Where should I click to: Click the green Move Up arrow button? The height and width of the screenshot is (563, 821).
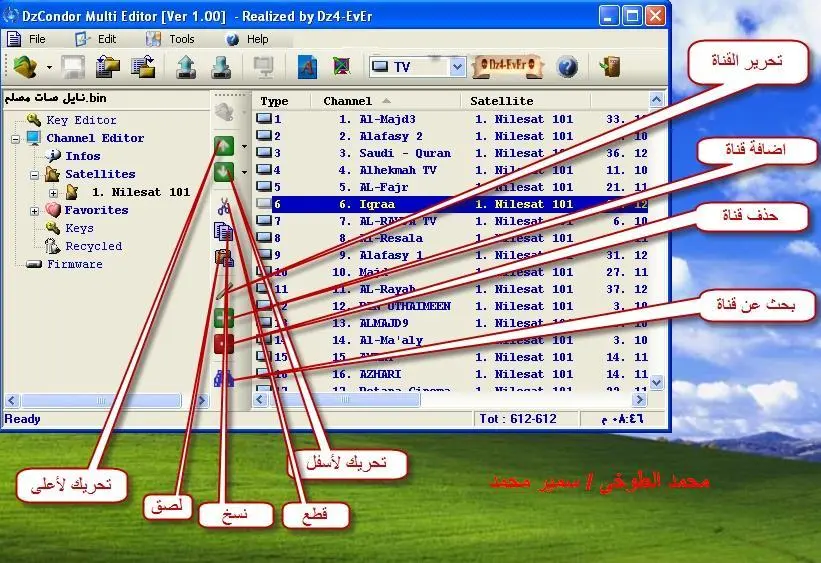click(224, 146)
